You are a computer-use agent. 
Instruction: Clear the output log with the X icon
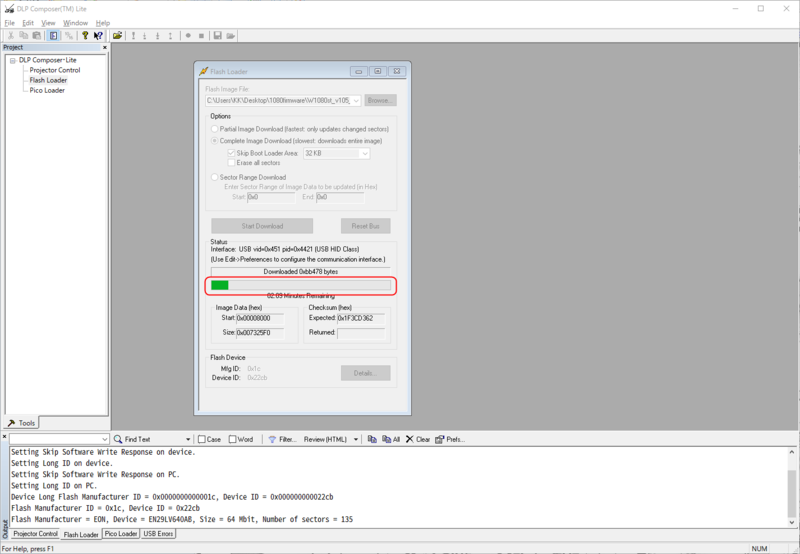pos(418,439)
